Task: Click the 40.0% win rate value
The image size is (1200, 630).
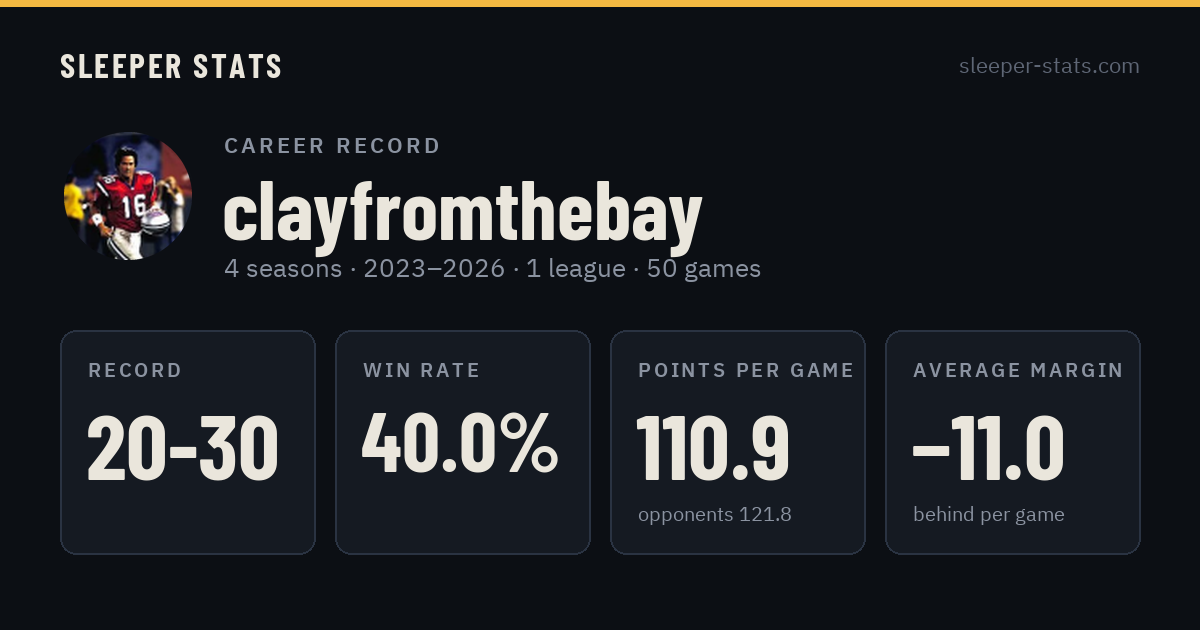Action: [x=460, y=443]
